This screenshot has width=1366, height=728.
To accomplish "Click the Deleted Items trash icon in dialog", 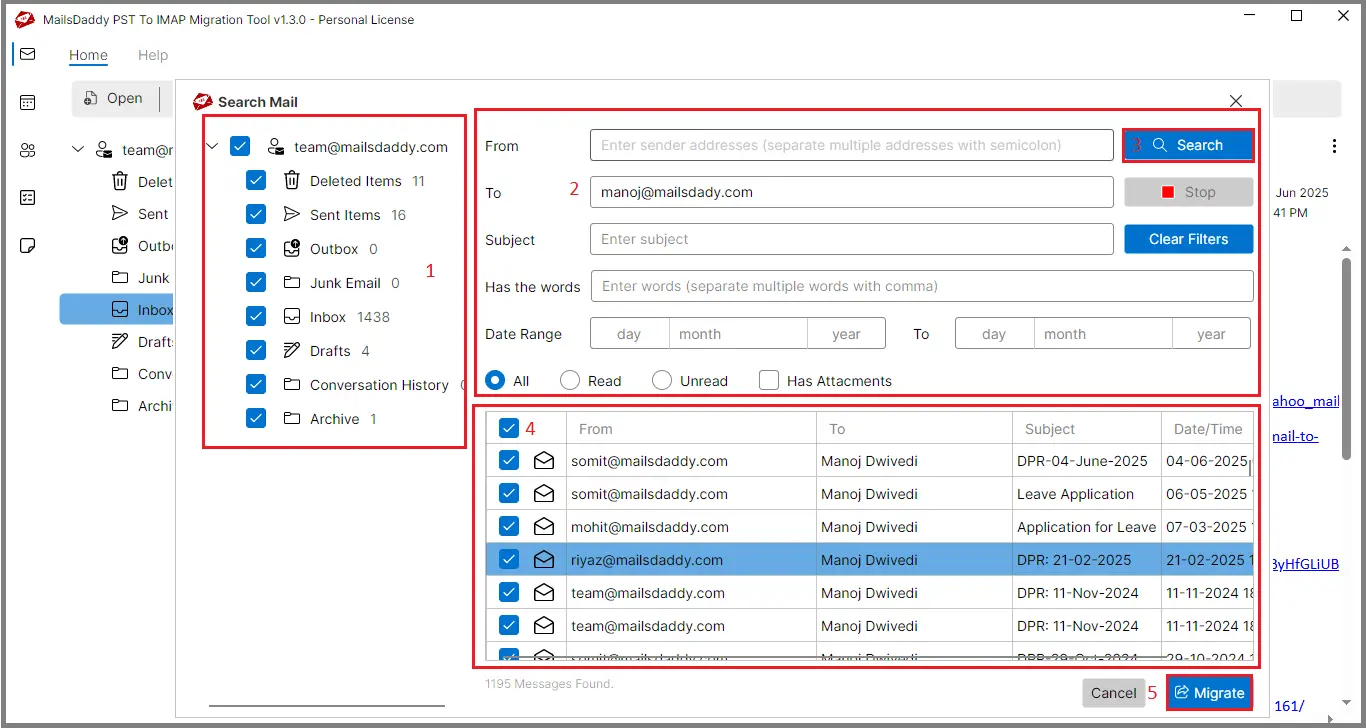I will 291,181.
